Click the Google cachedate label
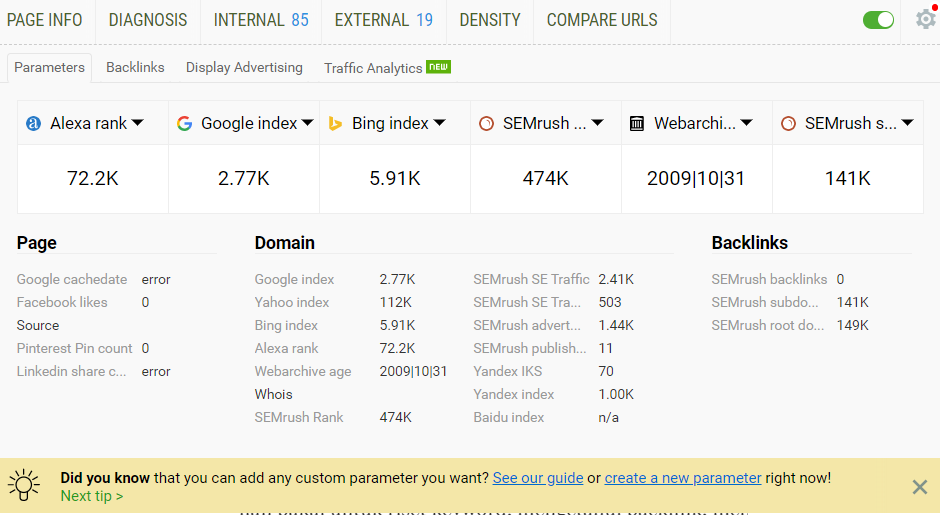The height and width of the screenshot is (515, 940). (72, 279)
